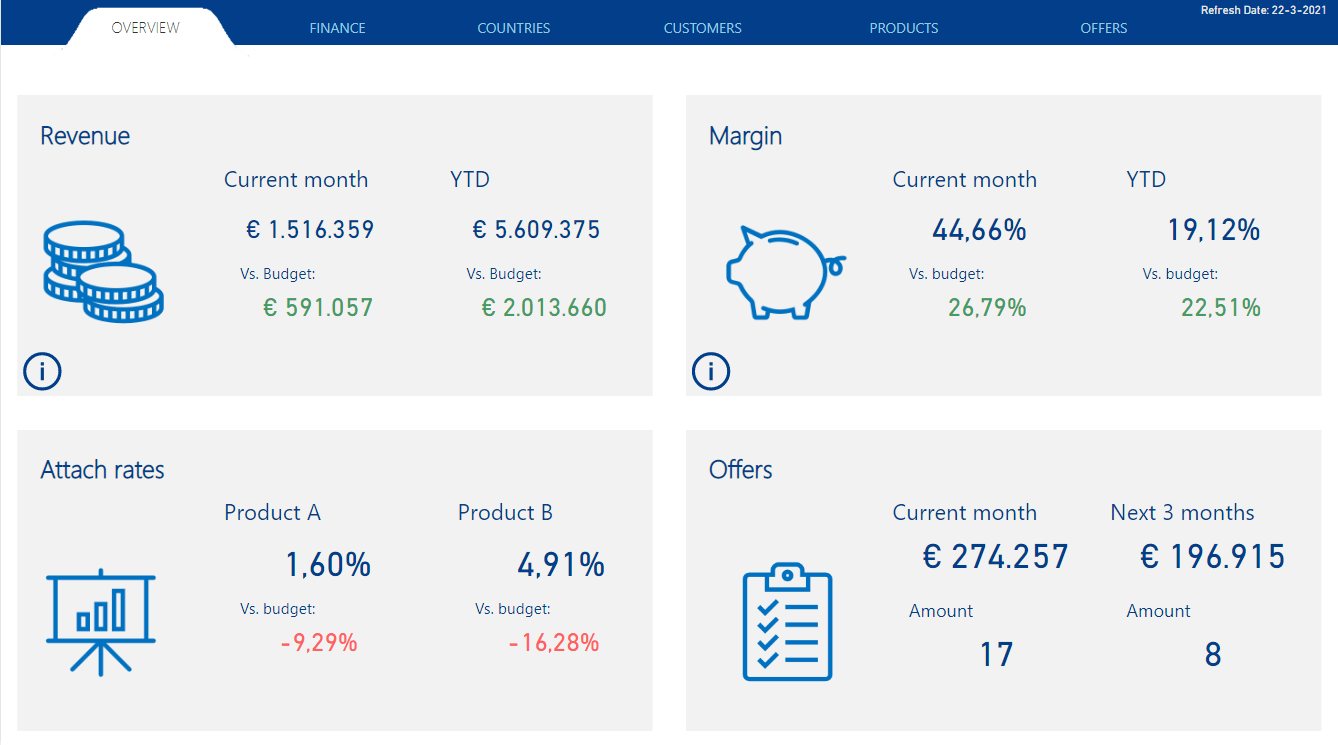
Task: Click the Revenue coins stack icon
Action: click(103, 272)
